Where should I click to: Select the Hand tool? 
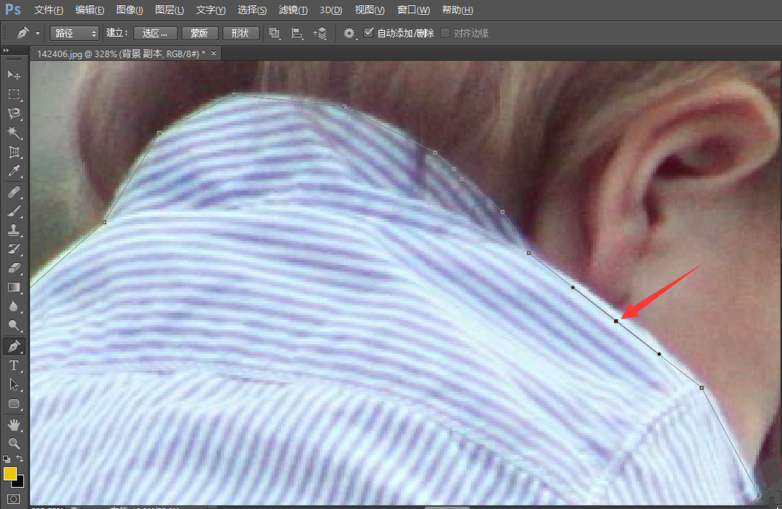13,425
